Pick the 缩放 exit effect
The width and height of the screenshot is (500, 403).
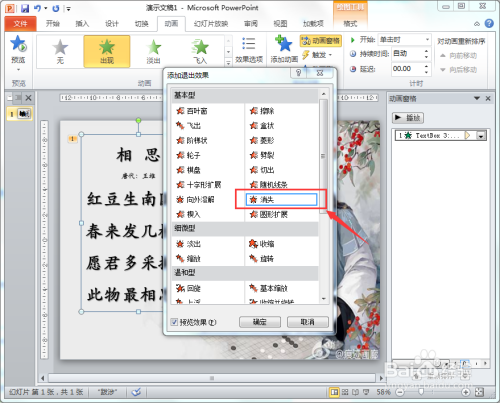189,259
